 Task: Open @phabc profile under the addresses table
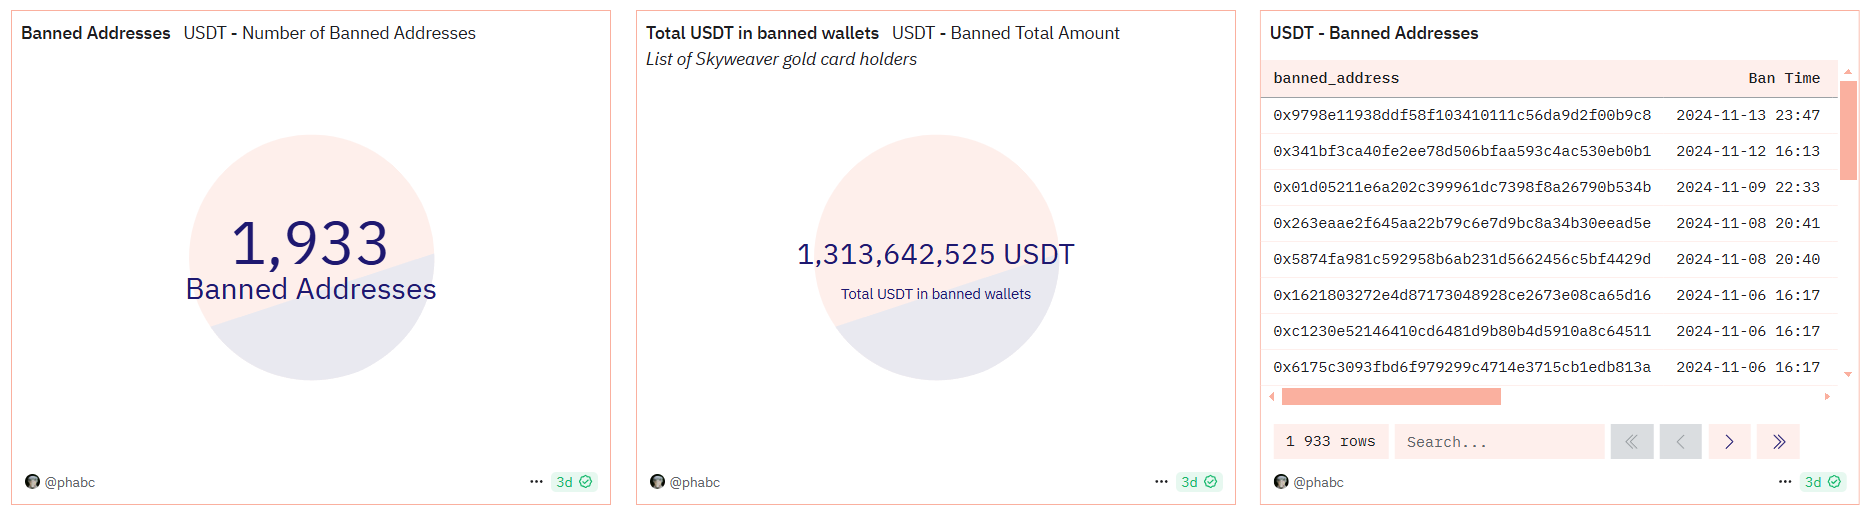pos(1318,482)
